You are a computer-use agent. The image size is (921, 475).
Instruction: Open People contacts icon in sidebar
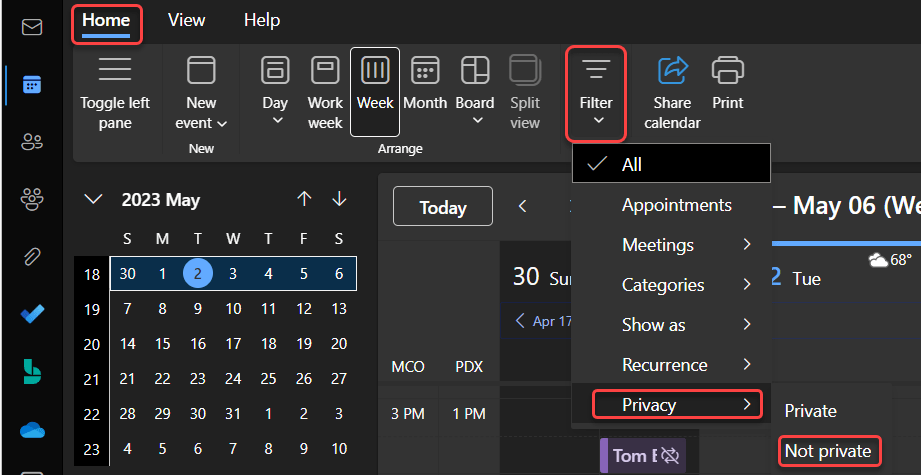coord(32,142)
